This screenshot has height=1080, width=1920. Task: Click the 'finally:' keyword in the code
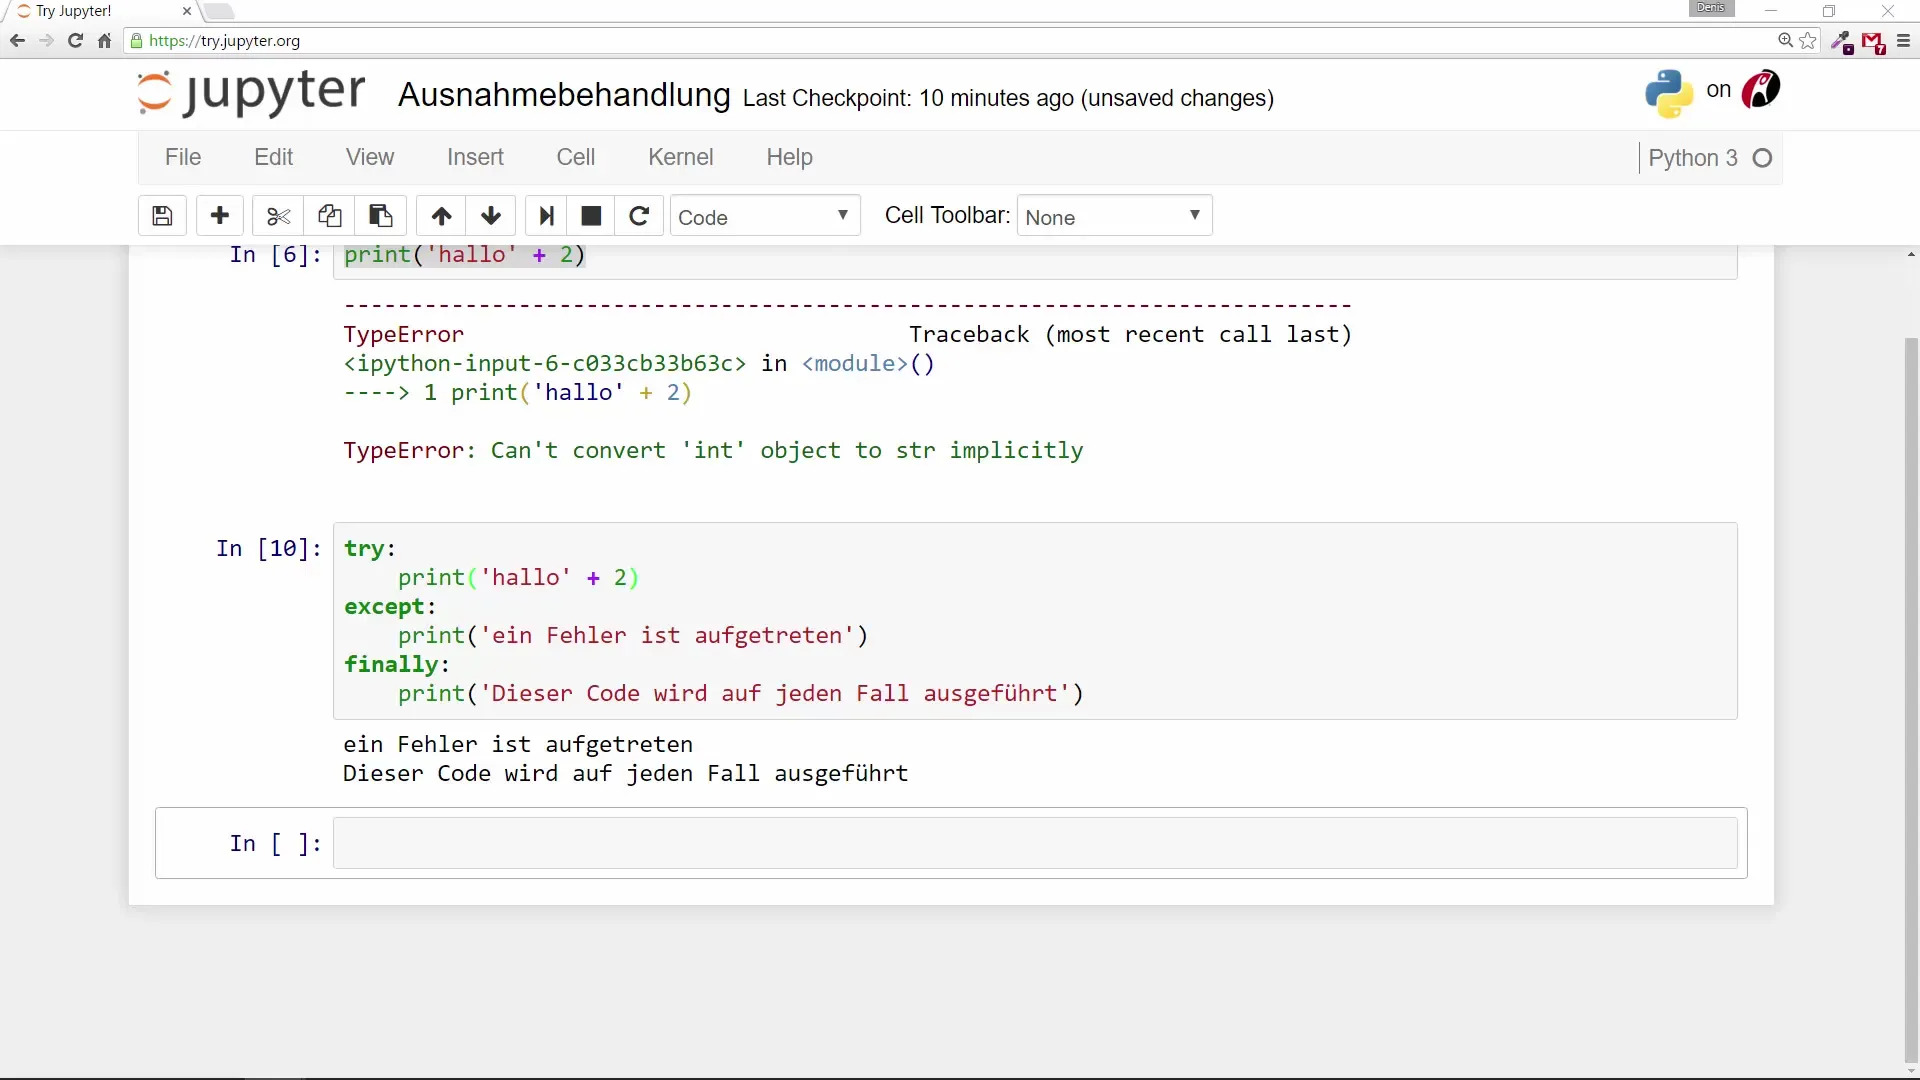click(397, 664)
